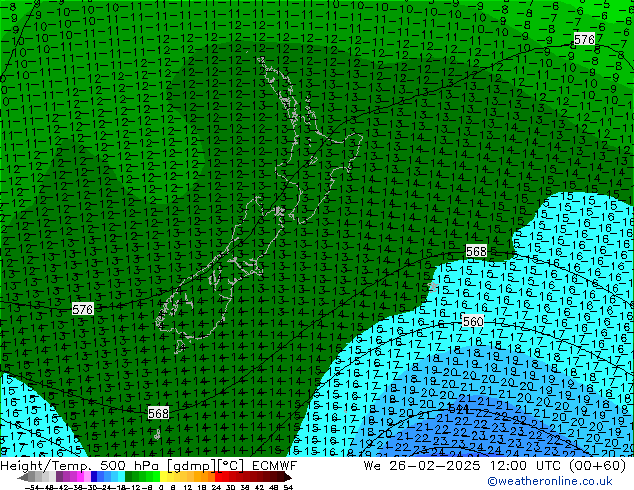Viewport: 634px width, 490px height.
Task: Click the 'Height/Temp. 500 hPa' title text
Action: [x=80, y=465]
